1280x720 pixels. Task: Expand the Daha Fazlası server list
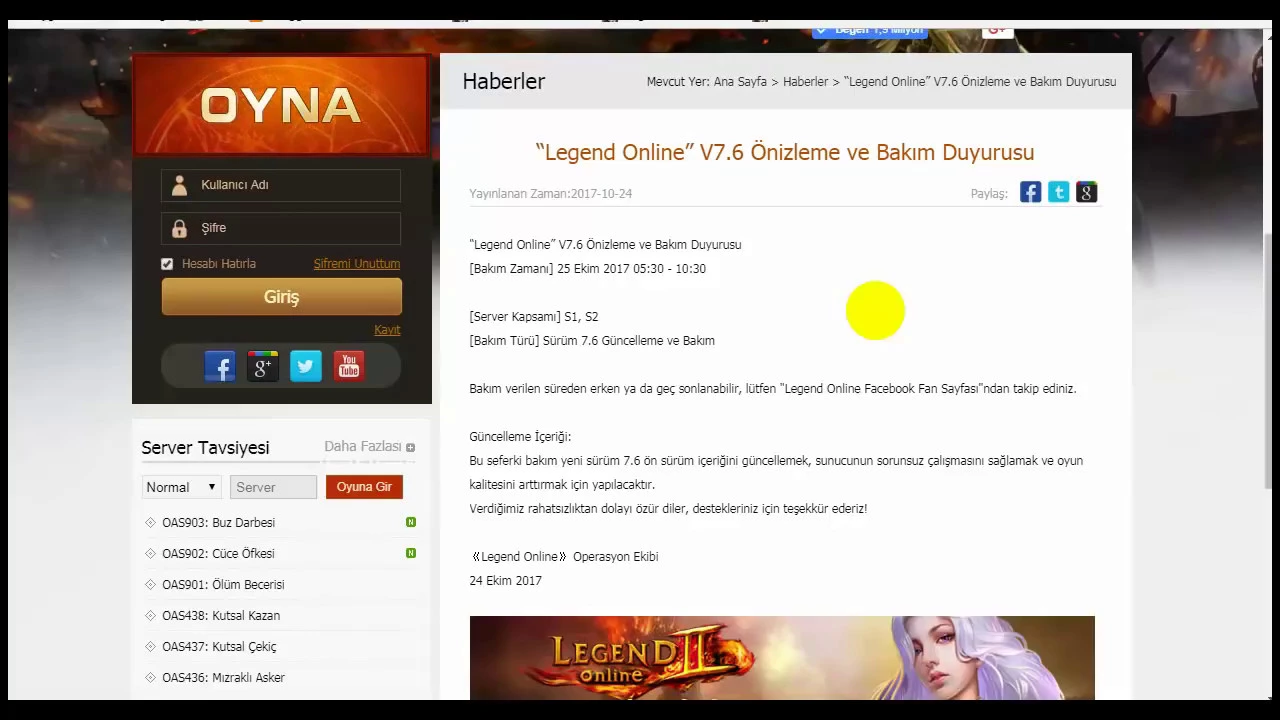(x=369, y=446)
